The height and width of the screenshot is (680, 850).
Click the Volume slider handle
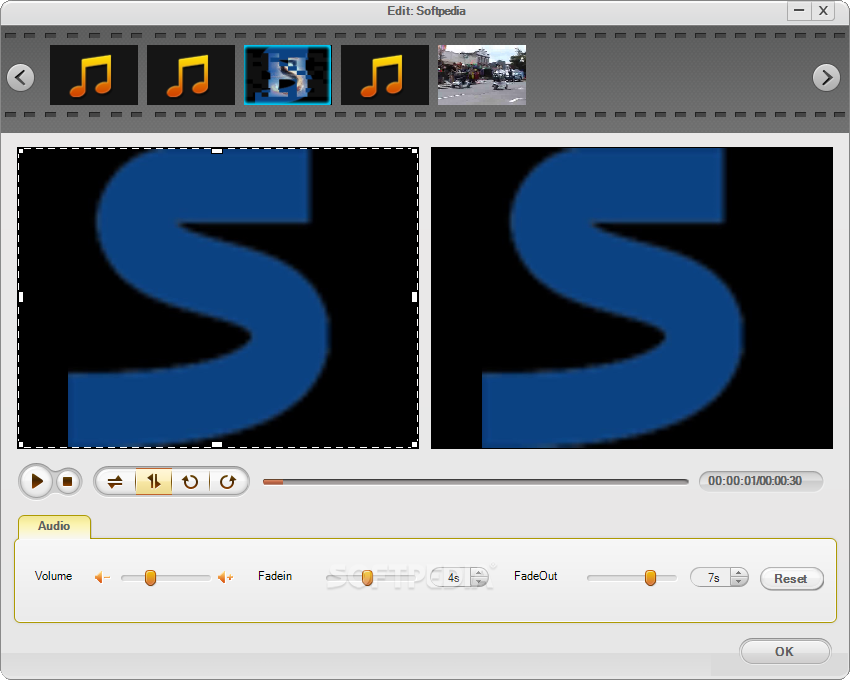coord(151,578)
